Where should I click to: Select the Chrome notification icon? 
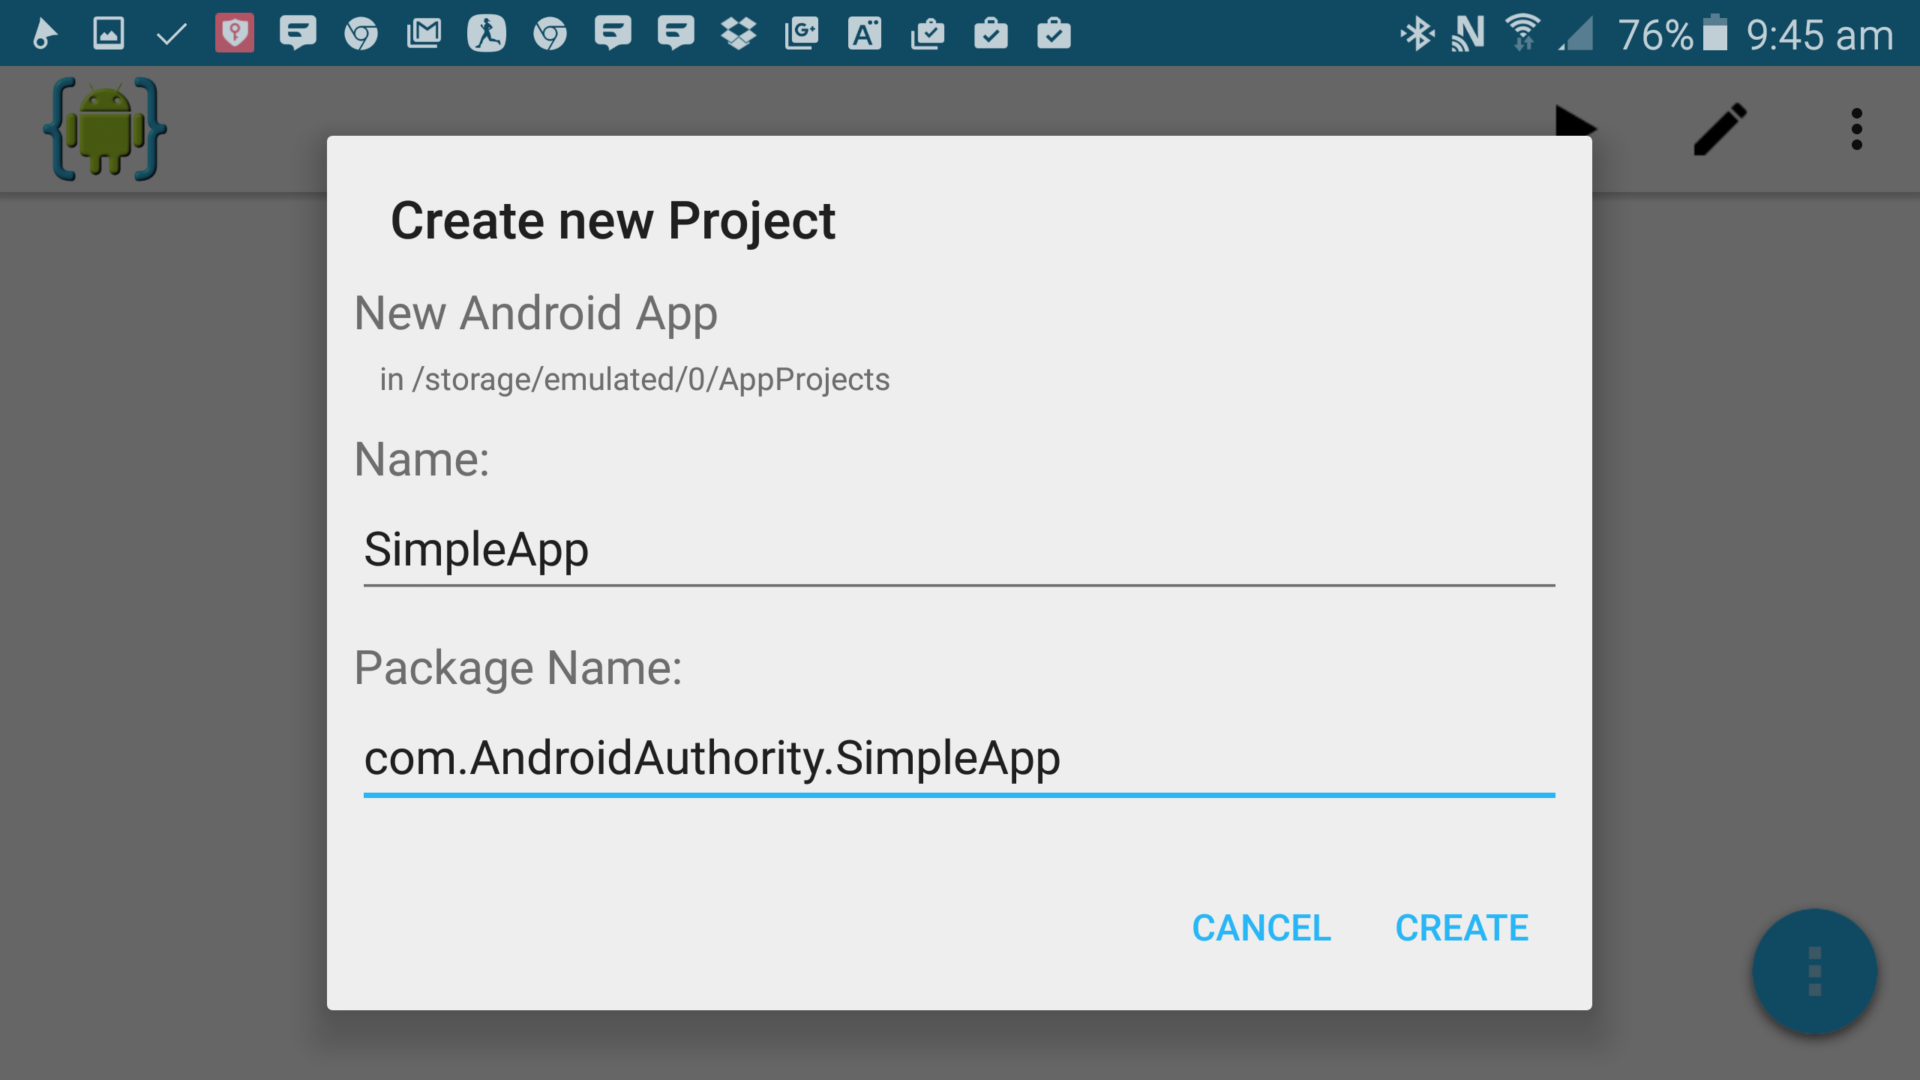(x=362, y=33)
